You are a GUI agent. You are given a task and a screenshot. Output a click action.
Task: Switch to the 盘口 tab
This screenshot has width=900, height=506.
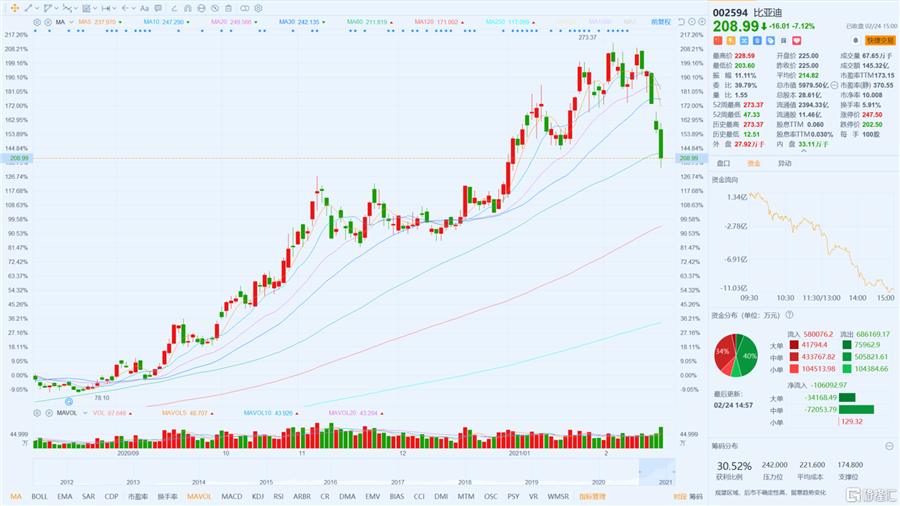[x=724, y=164]
